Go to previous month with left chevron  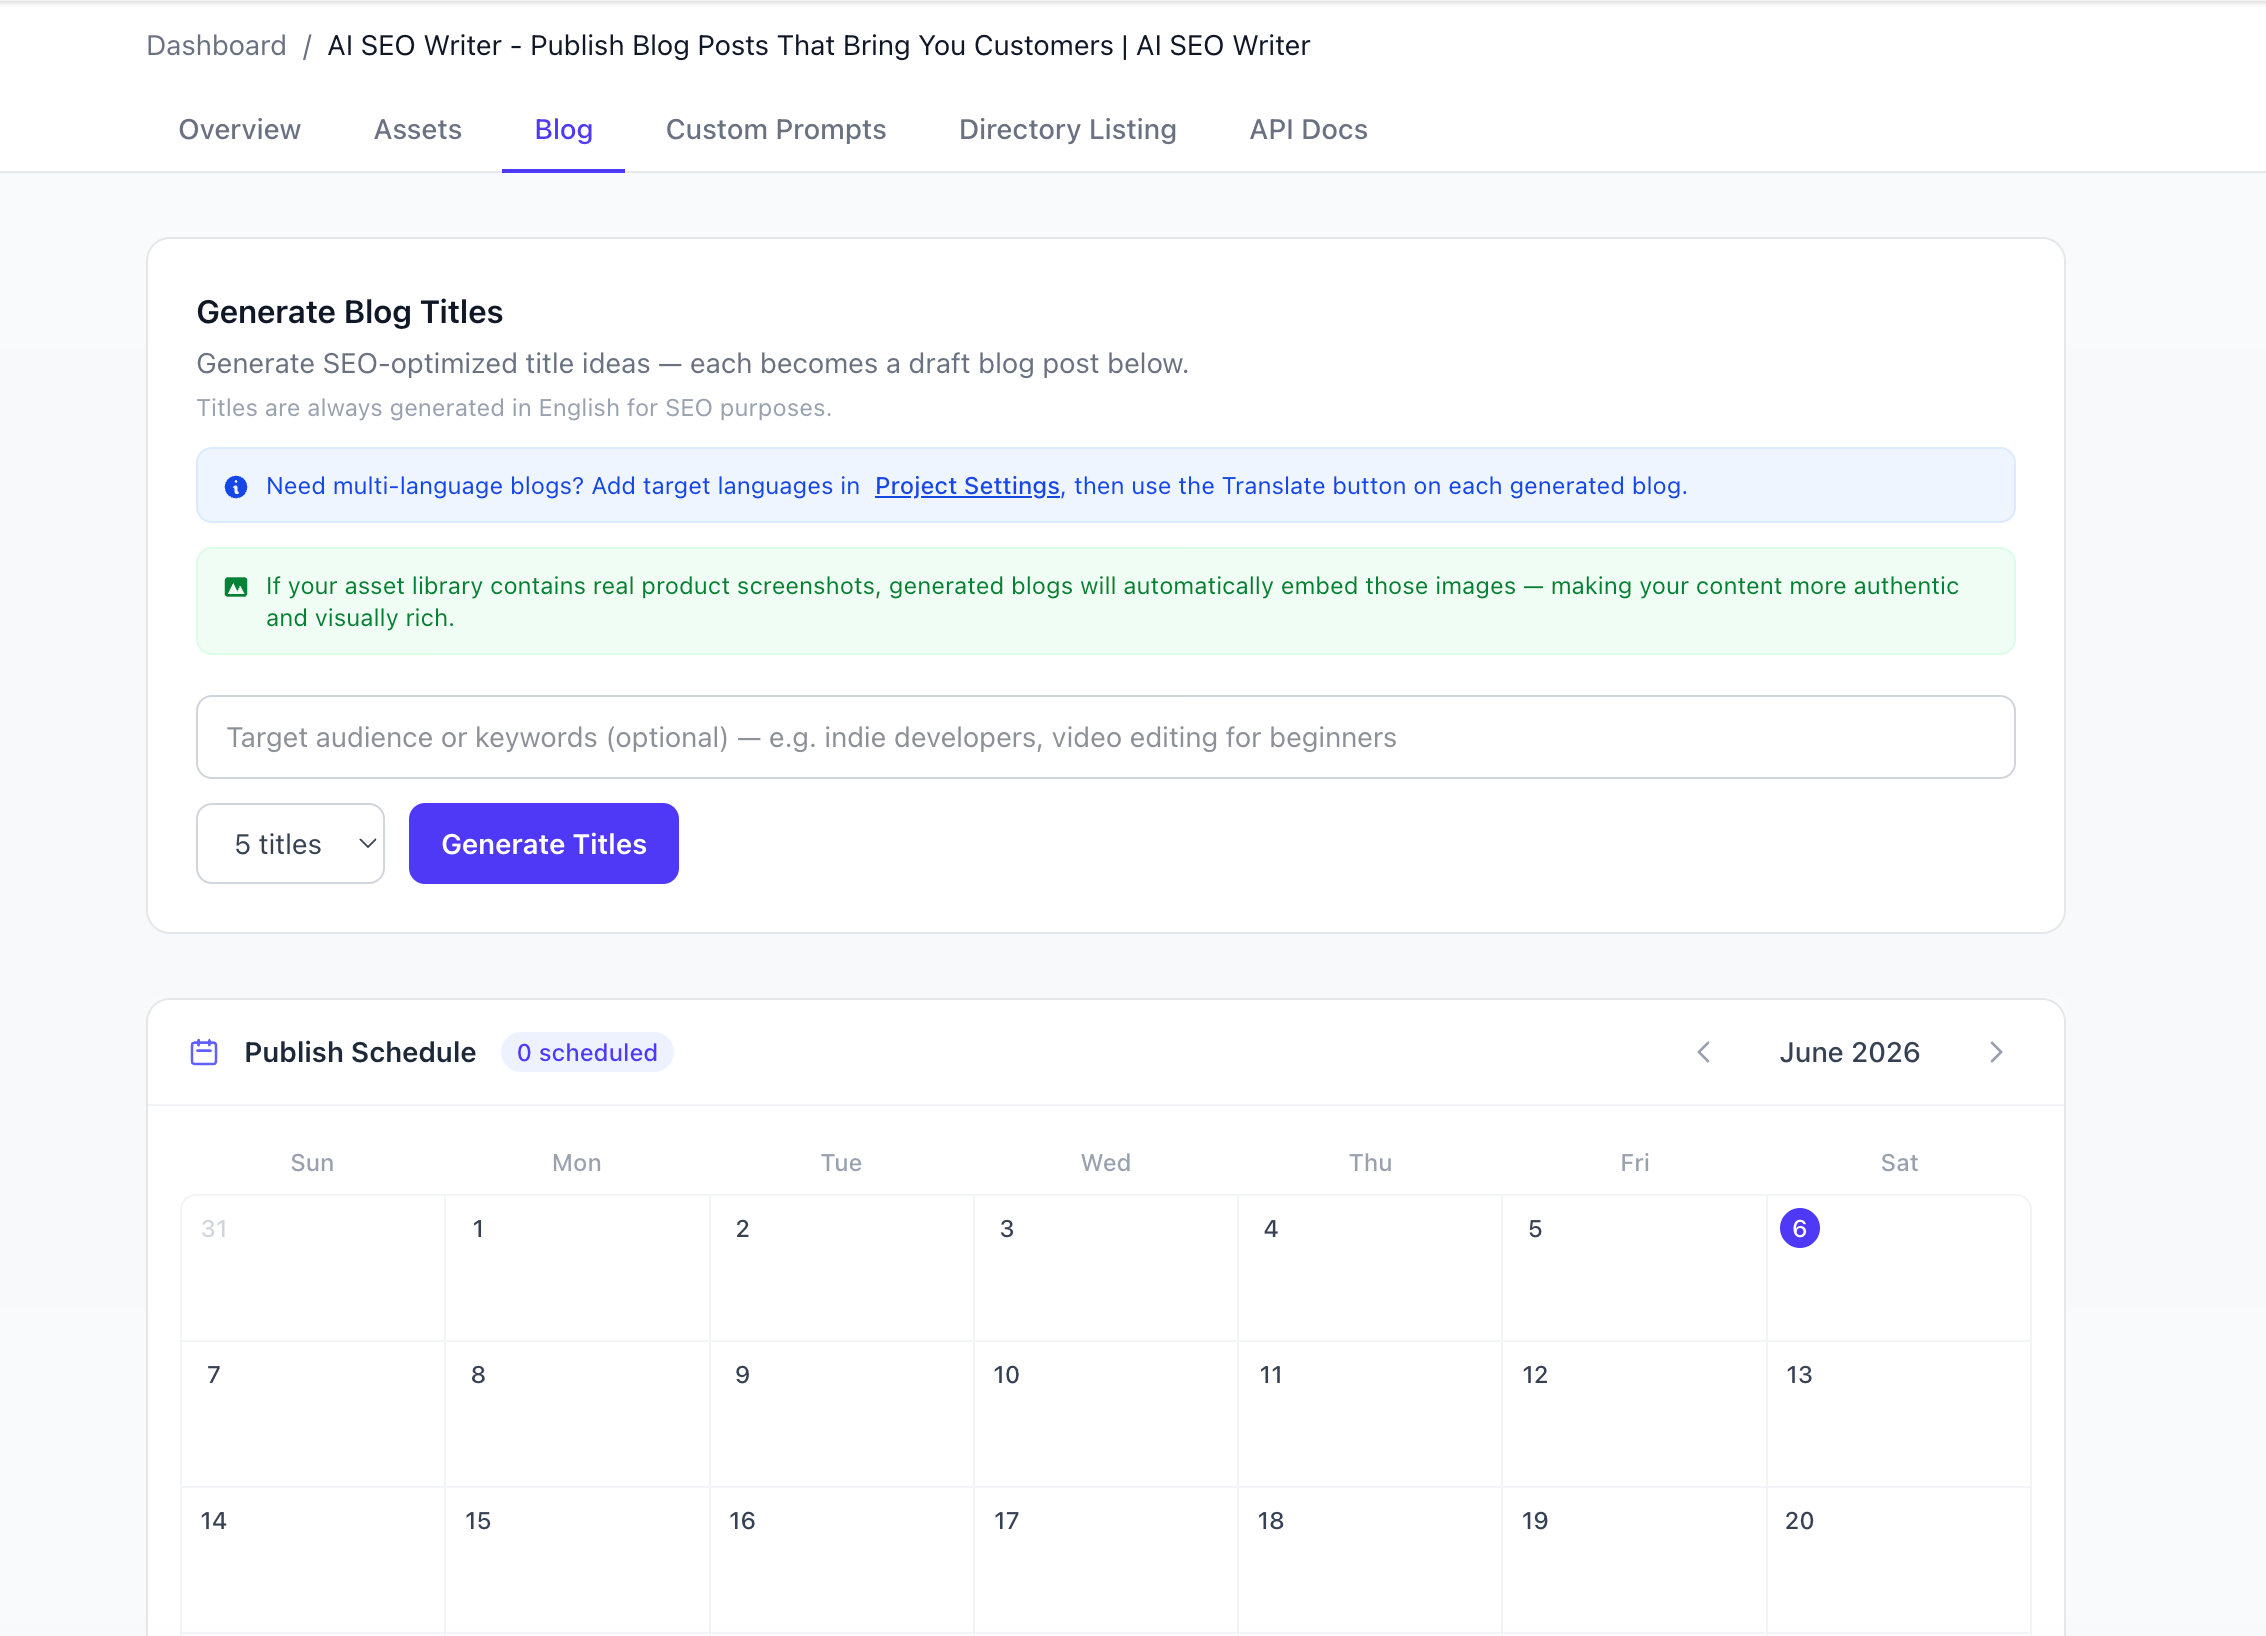pyautogui.click(x=1704, y=1052)
